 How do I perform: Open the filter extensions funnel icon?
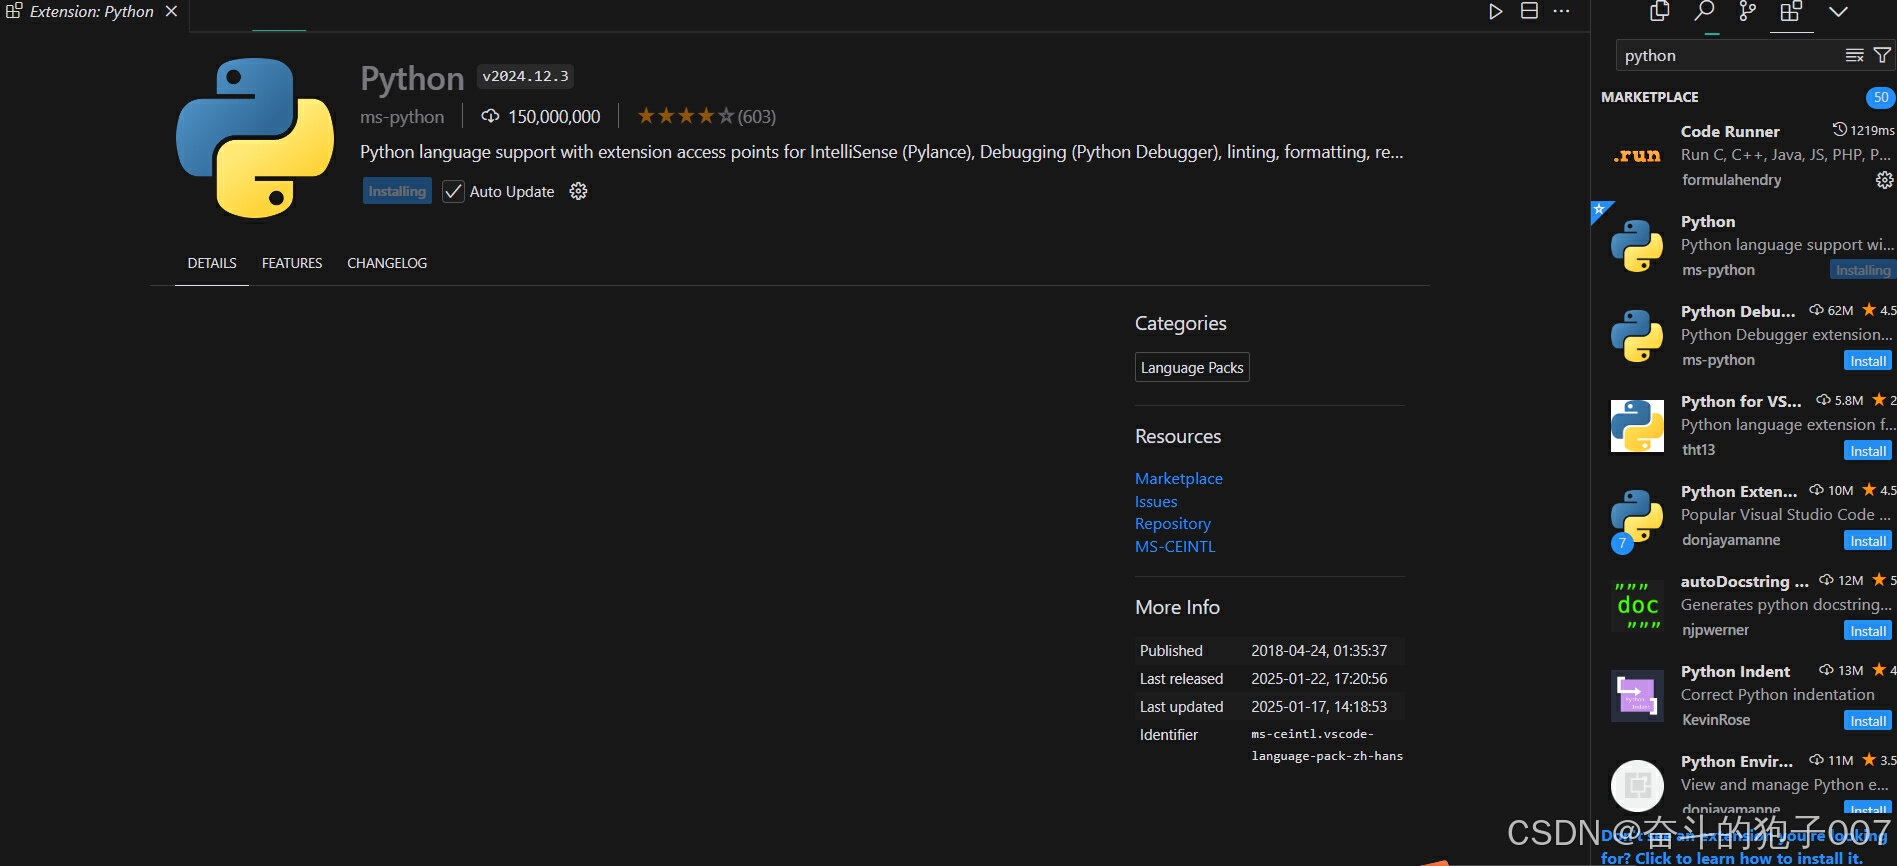coord(1882,55)
